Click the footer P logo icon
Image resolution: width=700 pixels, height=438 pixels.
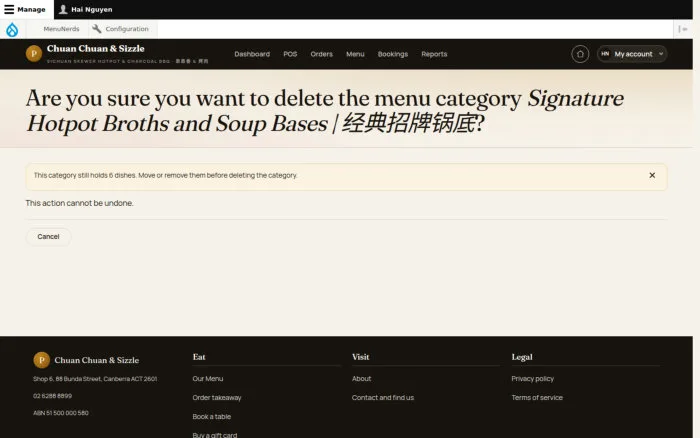(x=42, y=360)
